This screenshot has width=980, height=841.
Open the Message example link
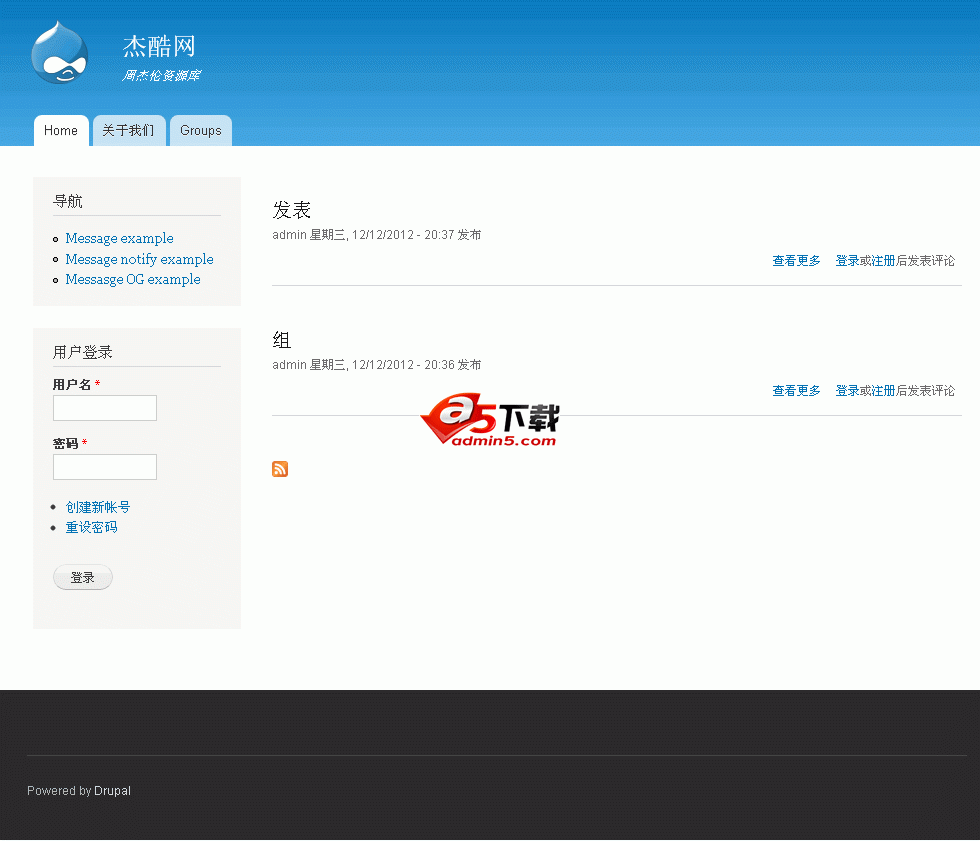tap(119, 238)
